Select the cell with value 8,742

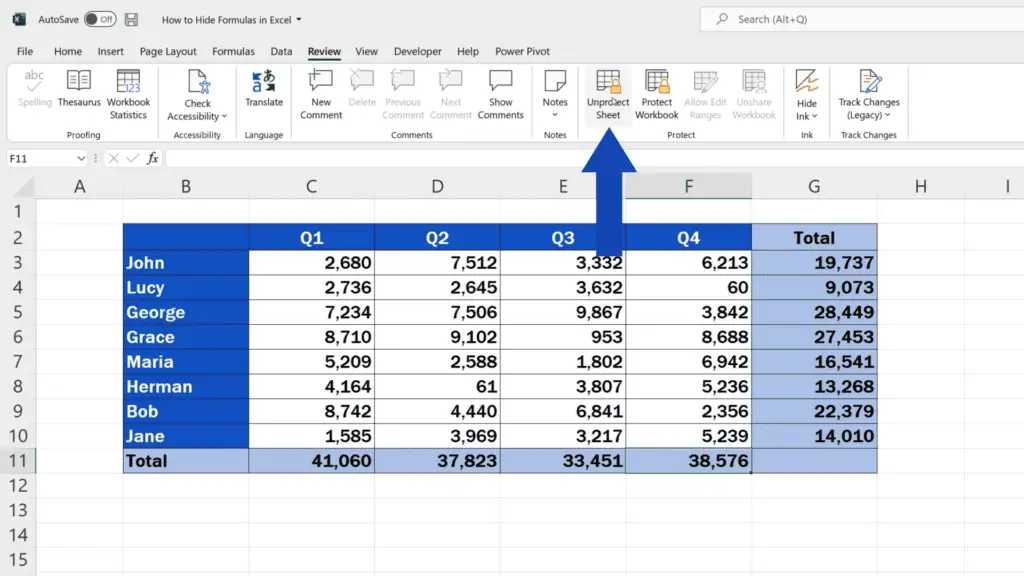tap(312, 411)
